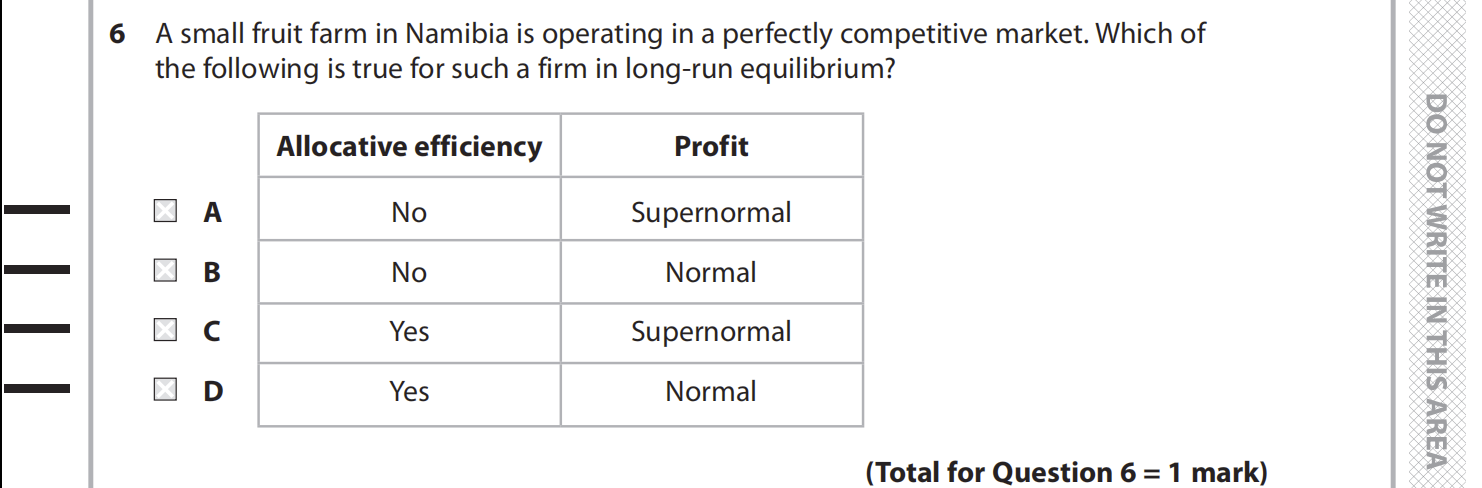Tick the checkbox for option A
The image size is (1482, 488).
click(x=165, y=211)
